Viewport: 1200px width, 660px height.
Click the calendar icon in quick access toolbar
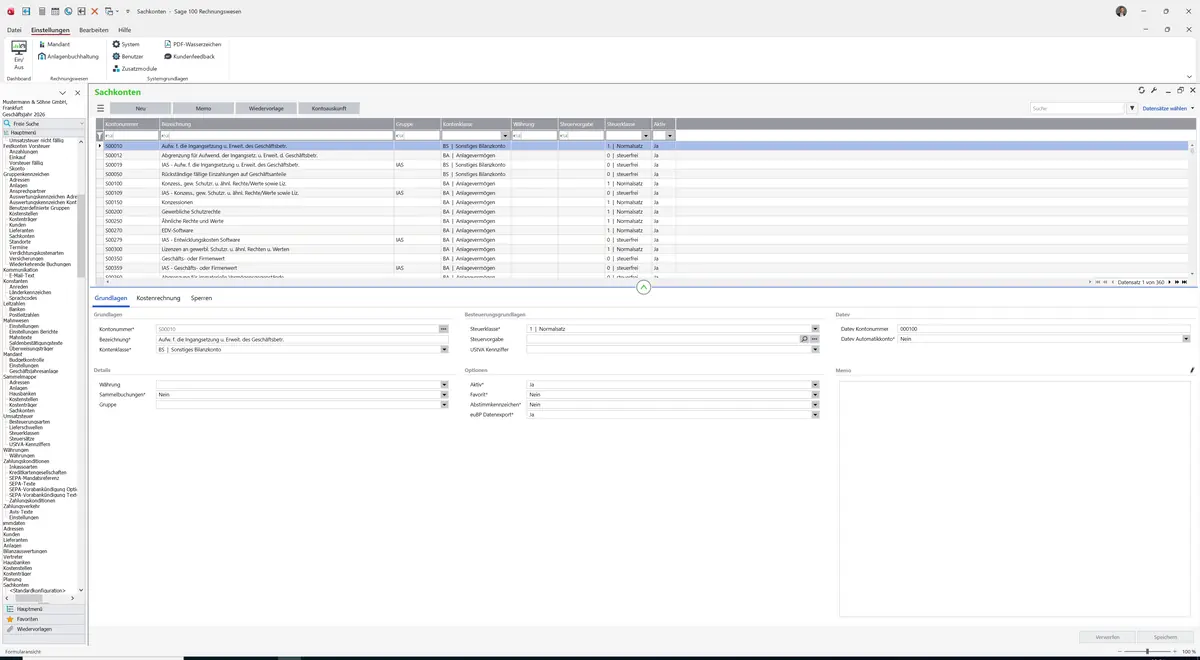pyautogui.click(x=54, y=11)
